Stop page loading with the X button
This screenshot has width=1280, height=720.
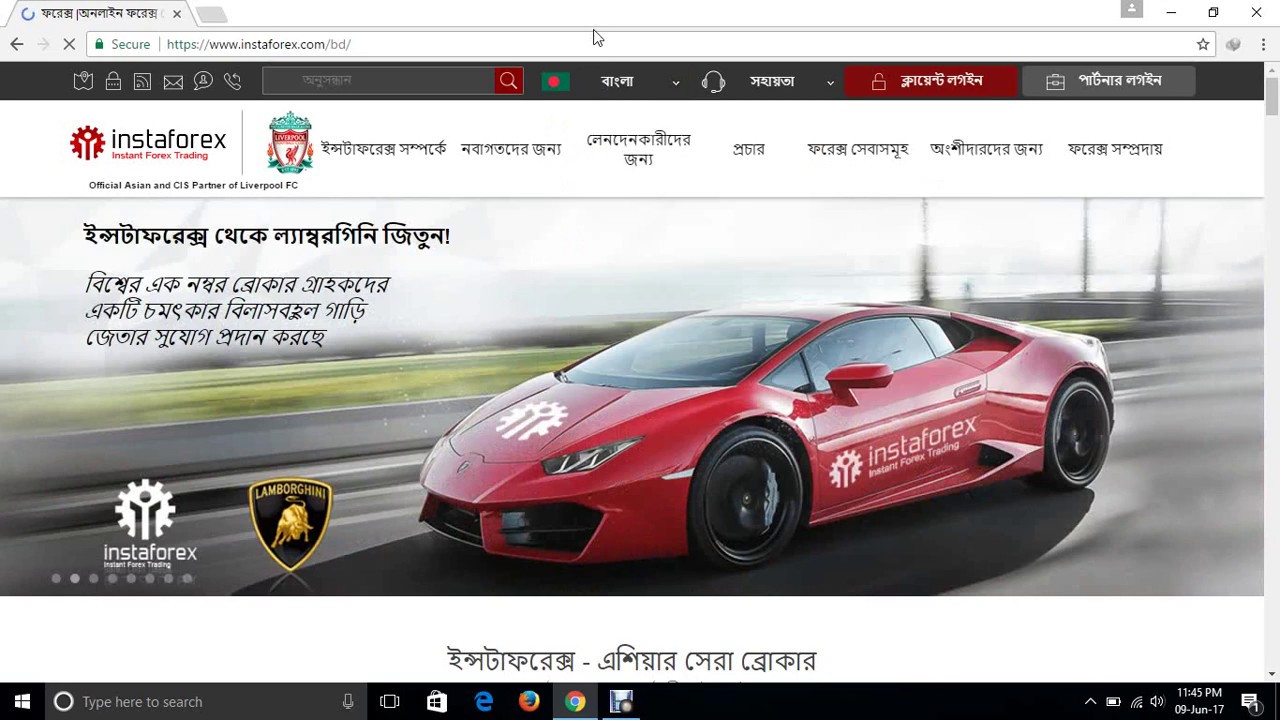pos(69,44)
